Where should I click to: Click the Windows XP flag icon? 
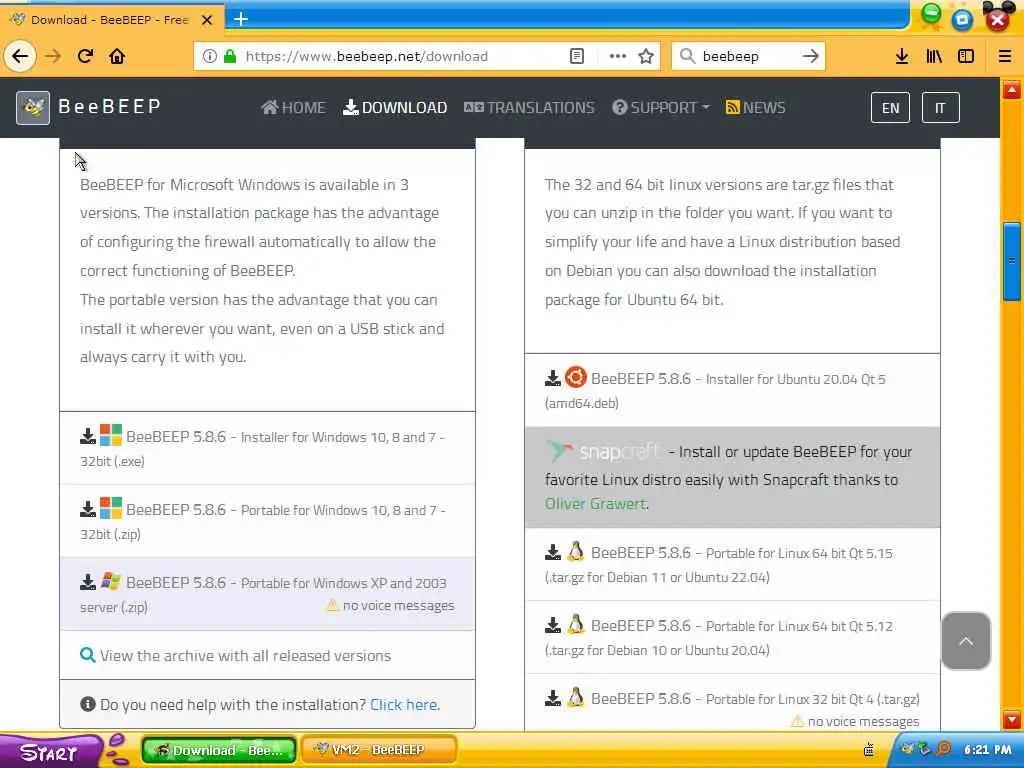110,581
